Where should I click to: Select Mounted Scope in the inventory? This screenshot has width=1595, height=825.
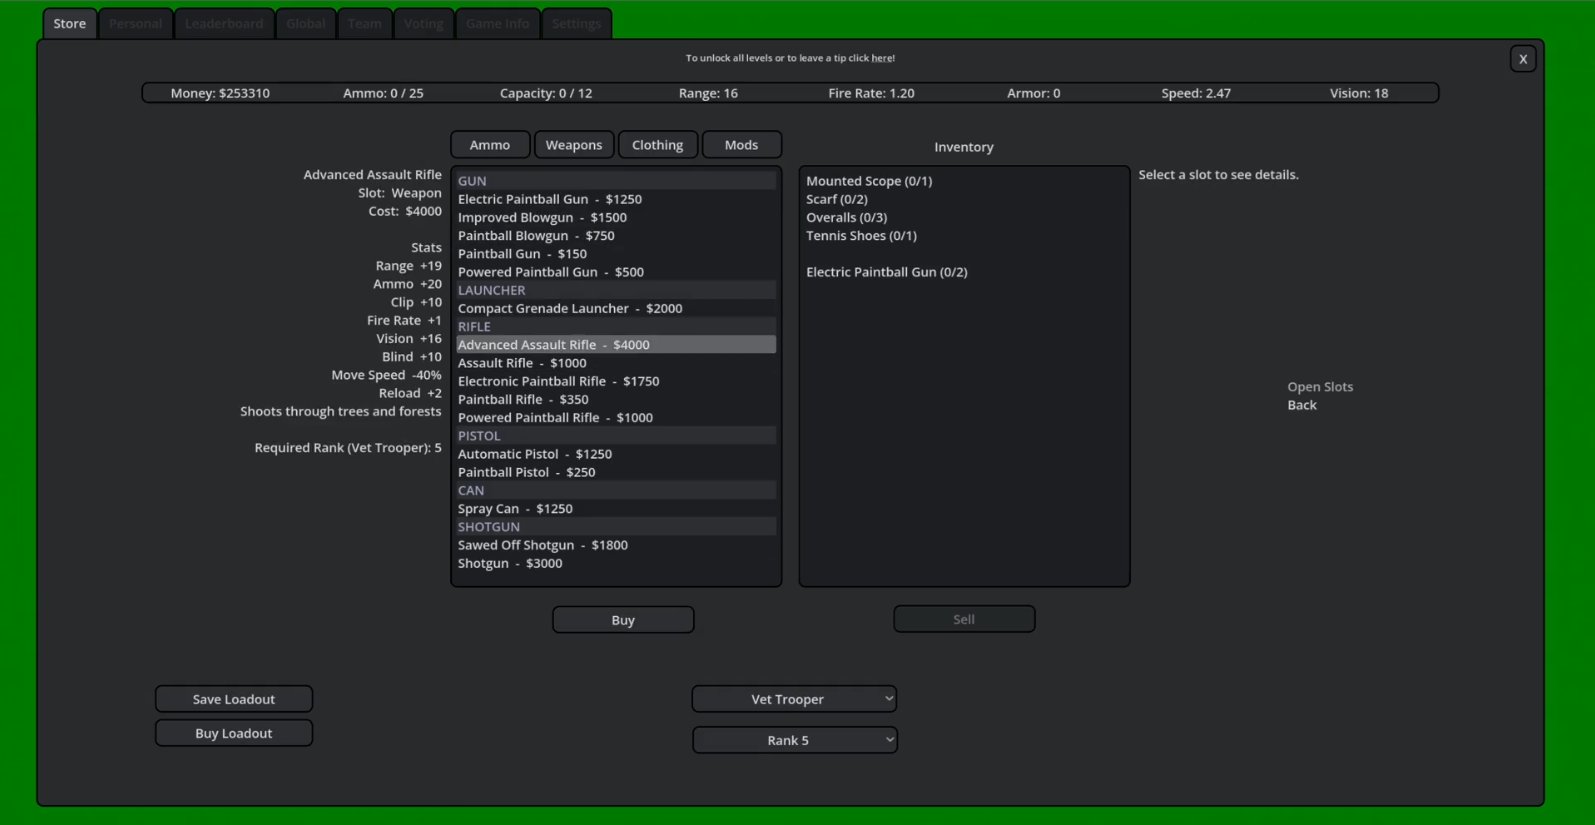click(x=869, y=181)
